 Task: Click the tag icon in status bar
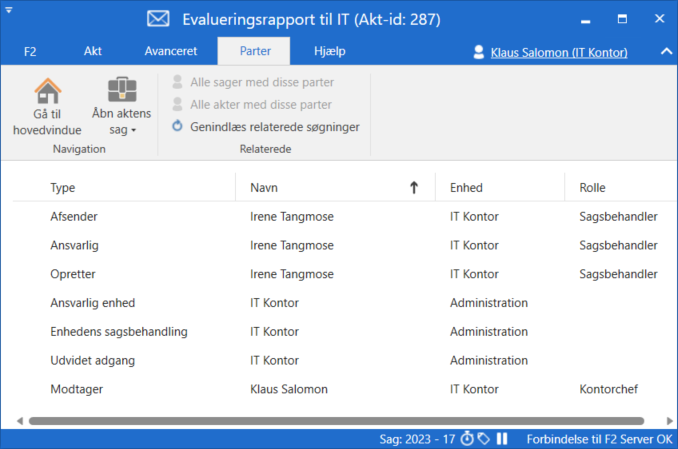483,439
